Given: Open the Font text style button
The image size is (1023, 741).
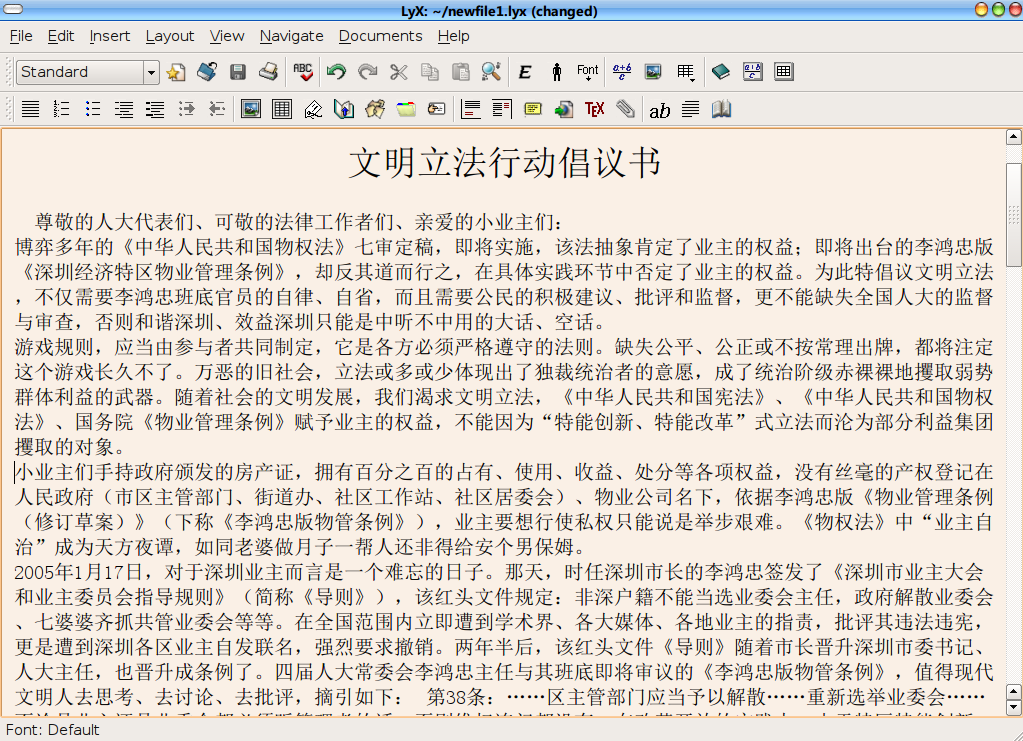Looking at the screenshot, I should click(588, 72).
